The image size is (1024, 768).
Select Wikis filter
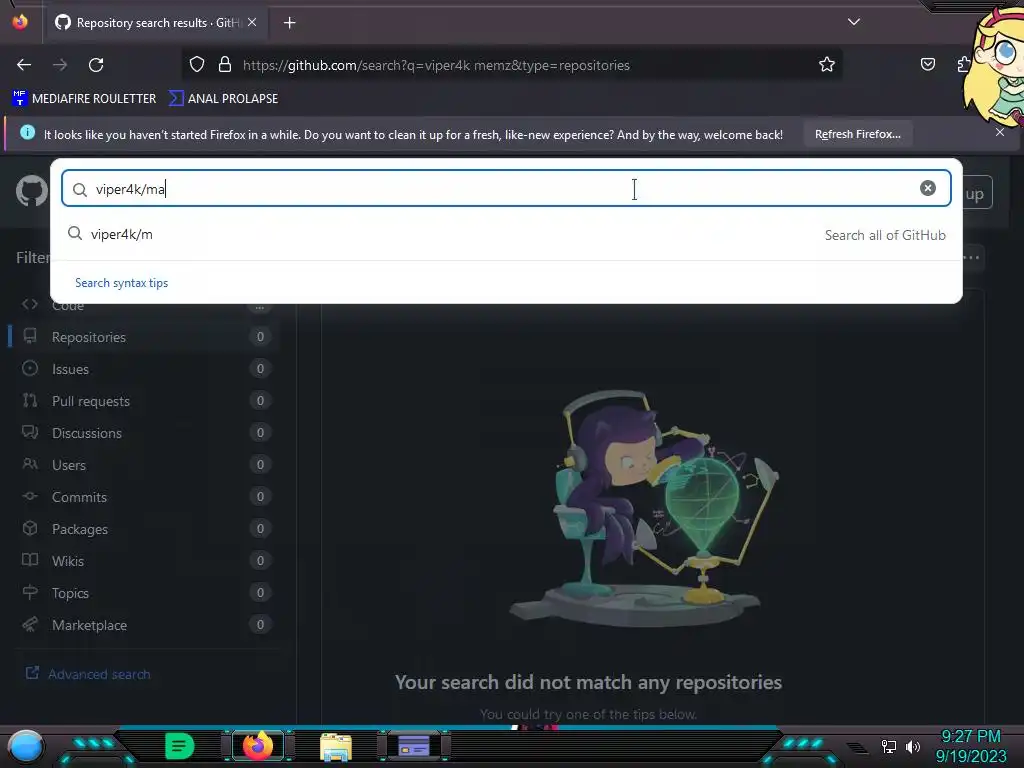click(145, 561)
